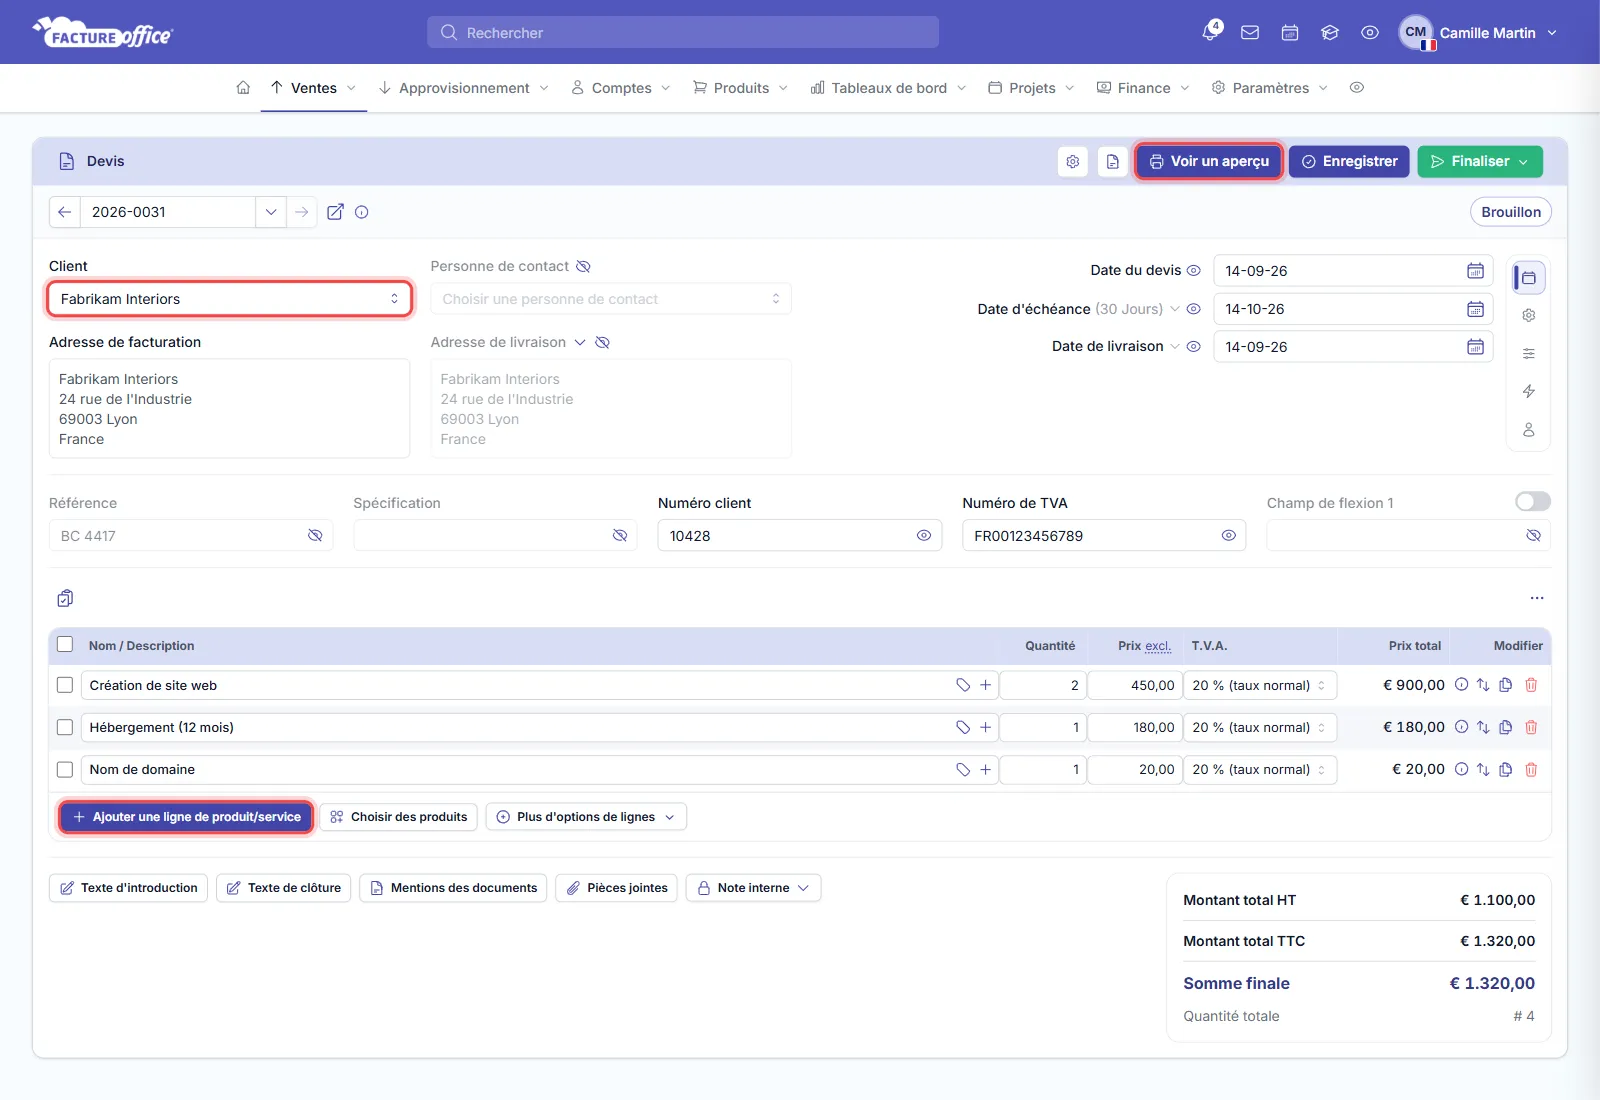This screenshot has width=1600, height=1100.
Task: Click the copy checklist icon above the lines table
Action: (65, 598)
